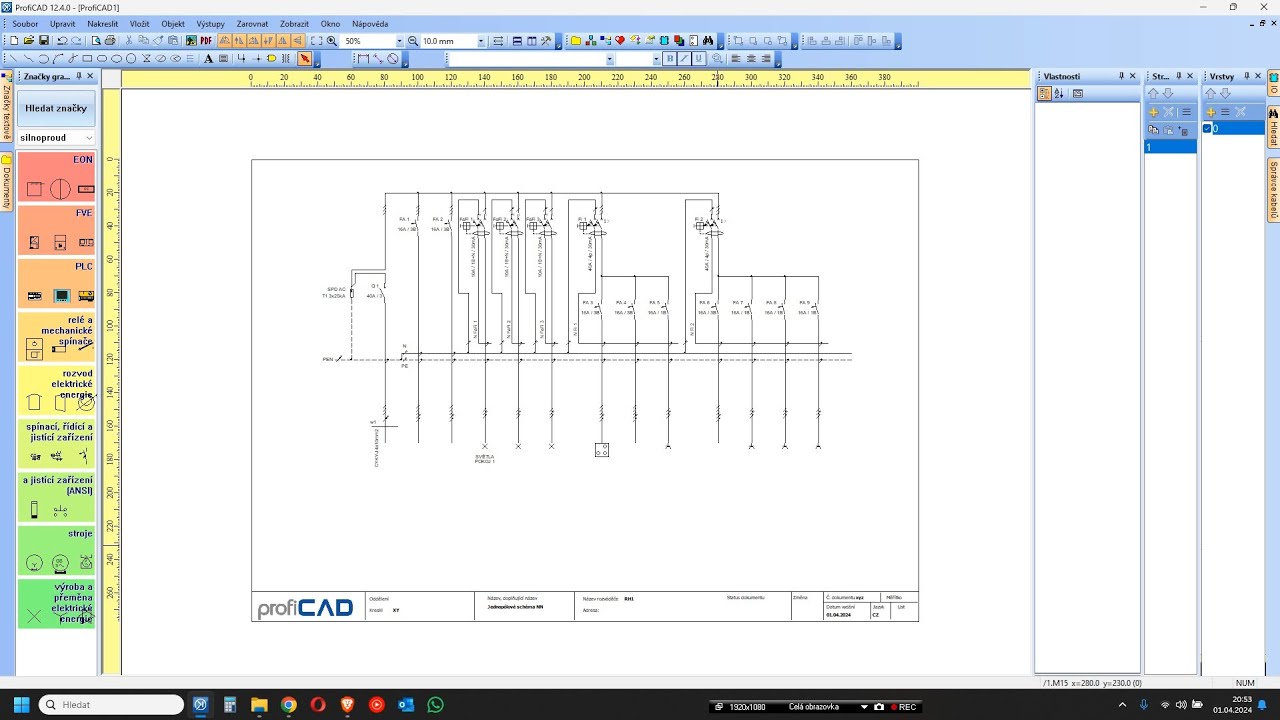Toggle right text alignment
The image size is (1280, 720).
[766, 58]
